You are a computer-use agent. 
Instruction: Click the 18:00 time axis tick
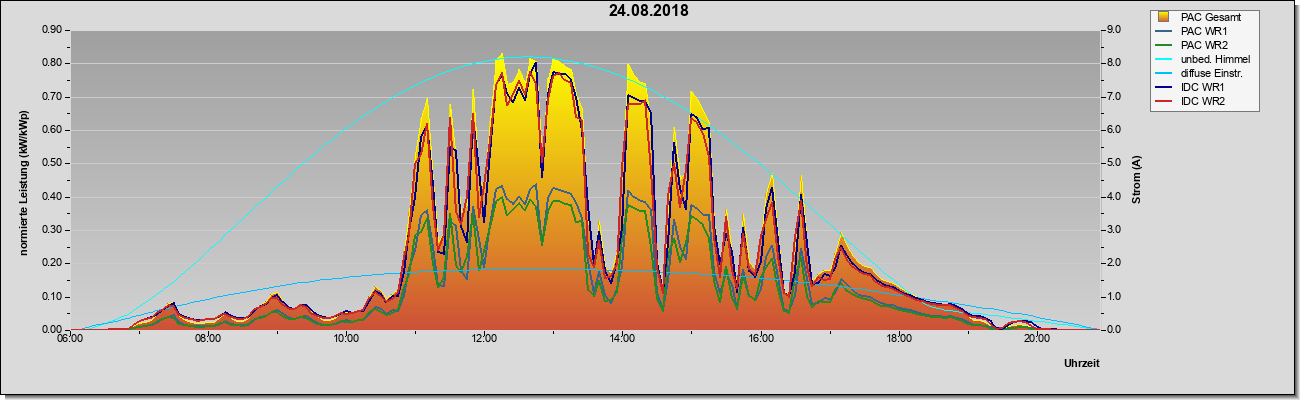tap(899, 338)
